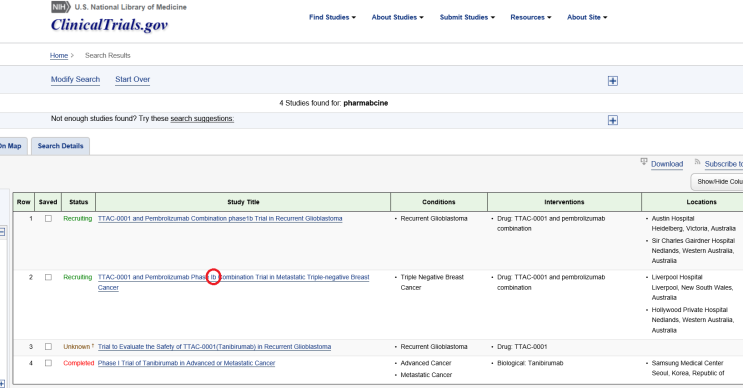Open the Recurrent Glioblastoma phase1b trial link

(220, 218)
